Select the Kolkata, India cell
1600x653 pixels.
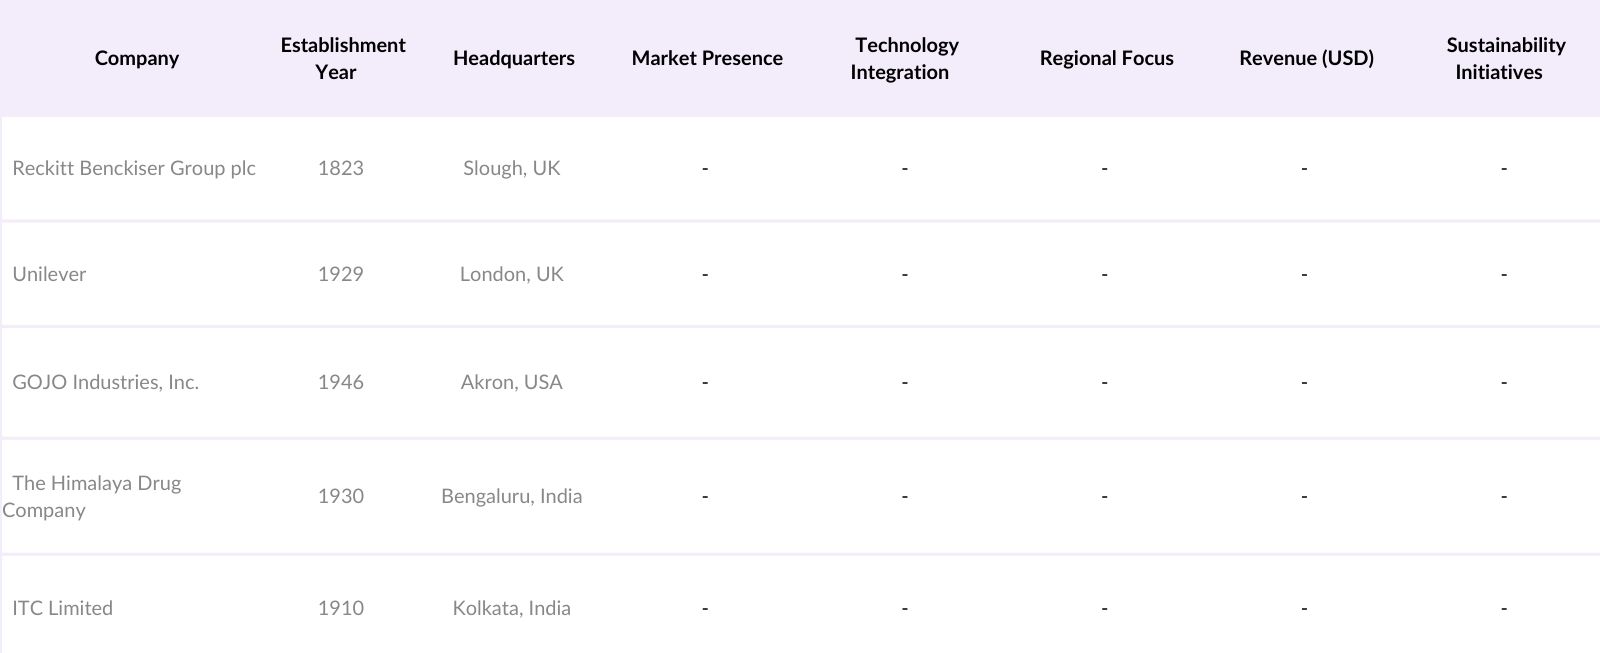click(511, 608)
